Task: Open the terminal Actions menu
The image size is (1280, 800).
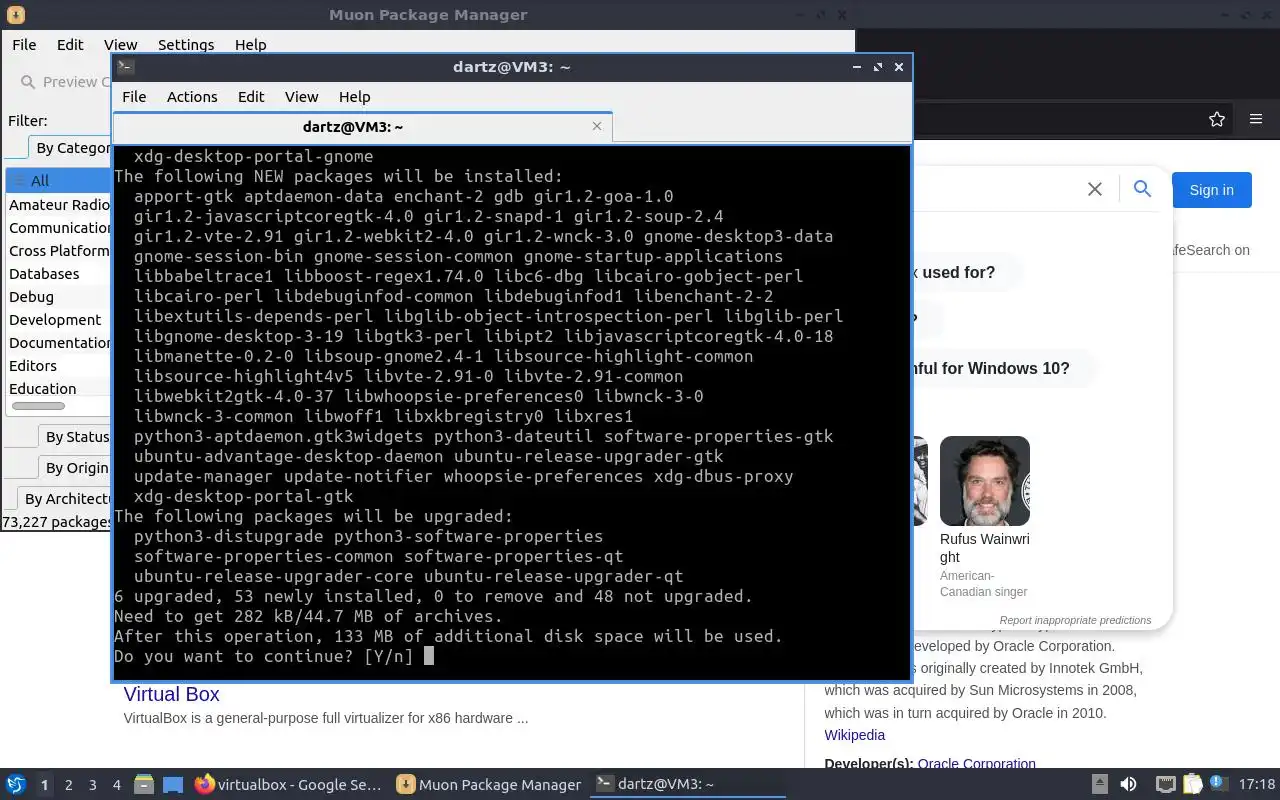Action: click(192, 97)
